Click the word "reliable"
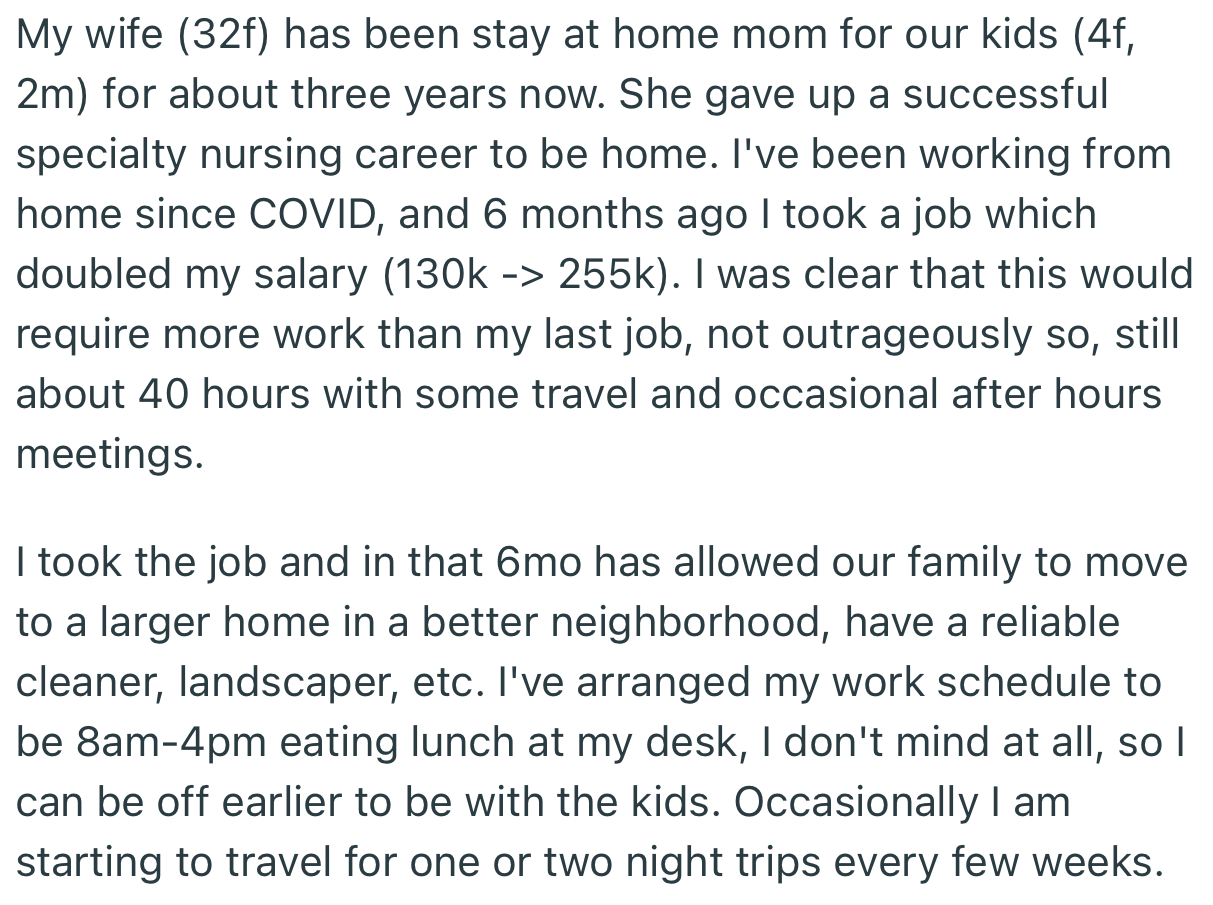The image size is (1213, 905). [1050, 623]
